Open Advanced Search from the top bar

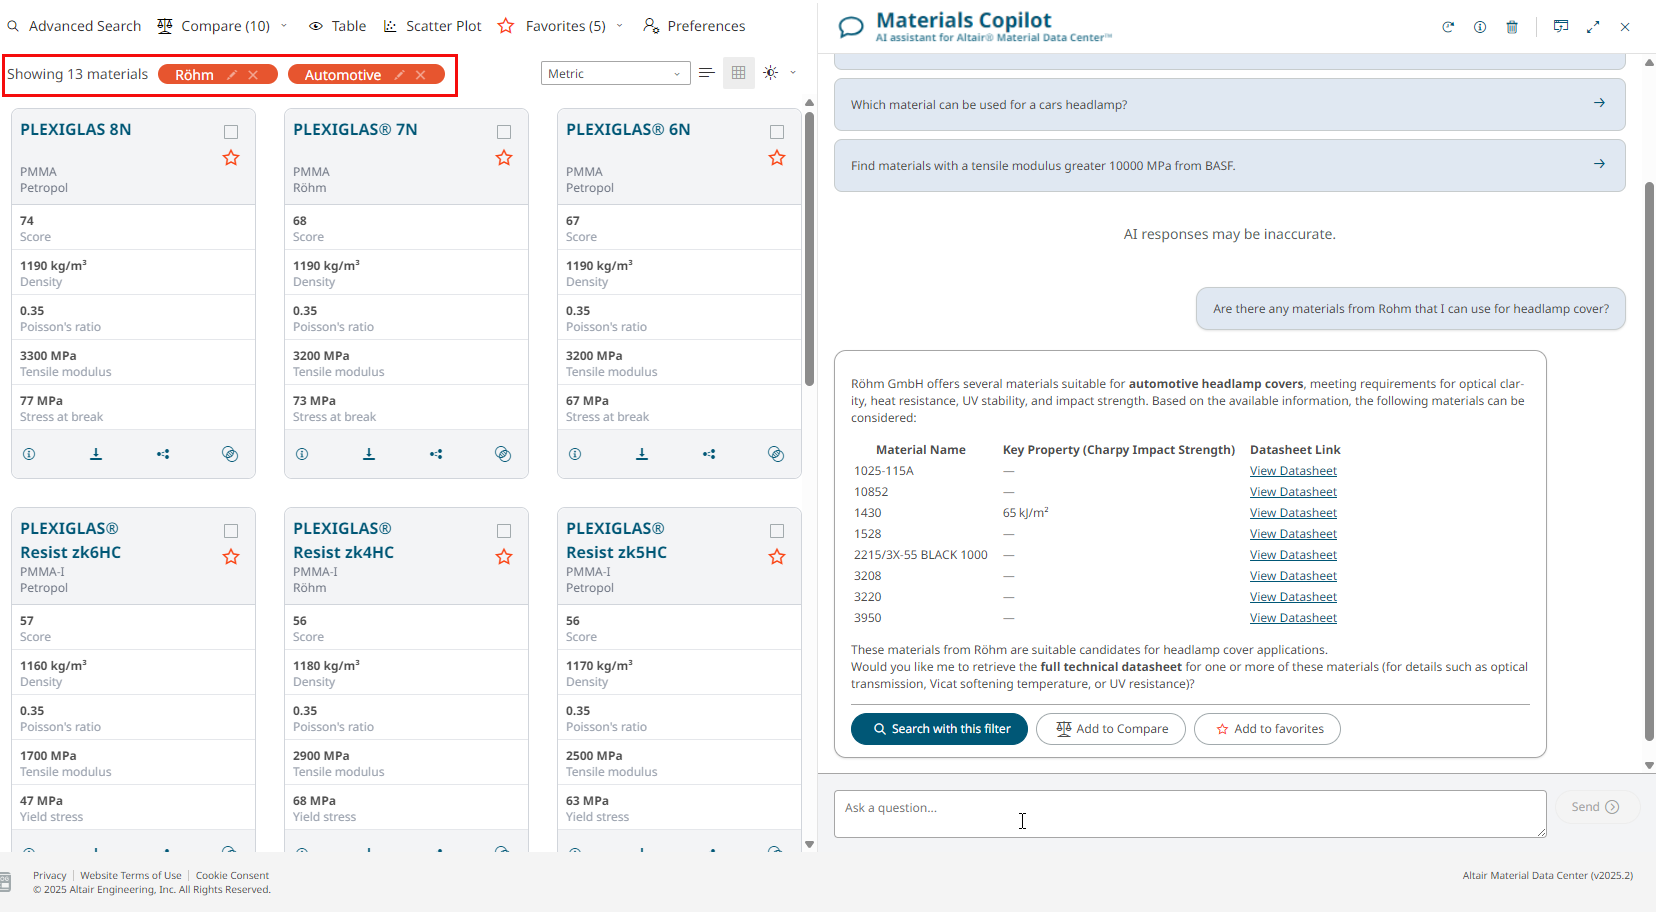tap(74, 26)
